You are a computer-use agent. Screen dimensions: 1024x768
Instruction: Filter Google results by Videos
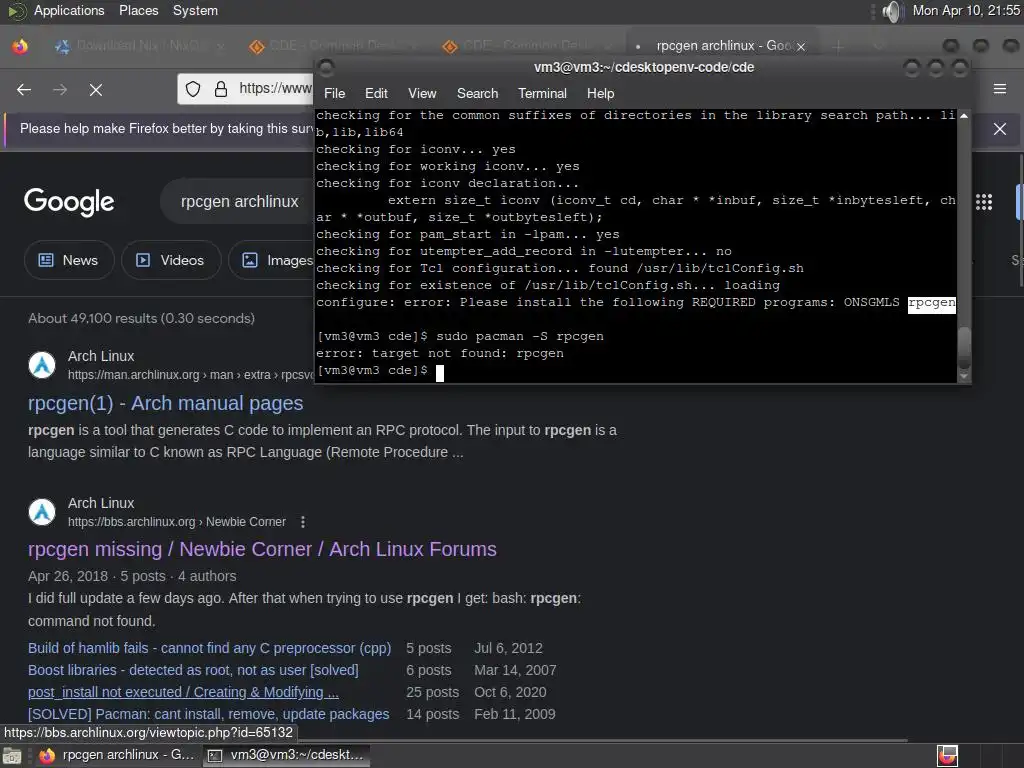click(x=171, y=260)
